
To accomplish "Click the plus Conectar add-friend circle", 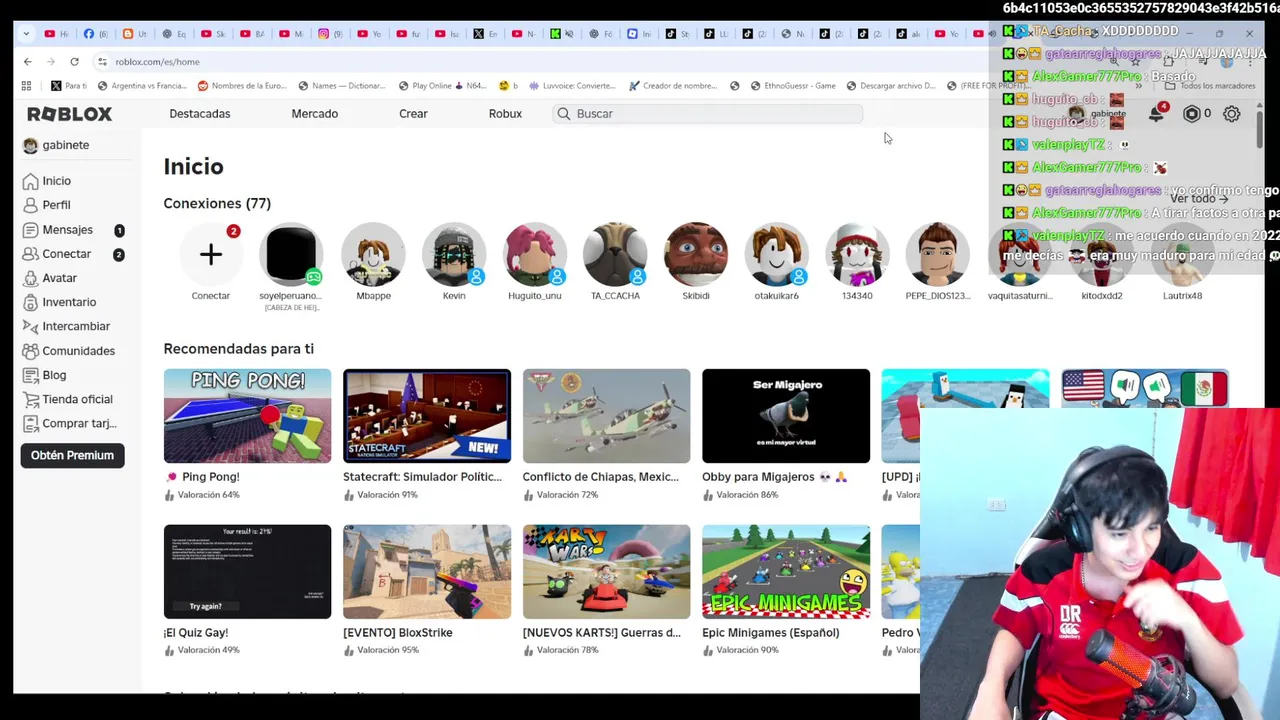I will coord(211,254).
